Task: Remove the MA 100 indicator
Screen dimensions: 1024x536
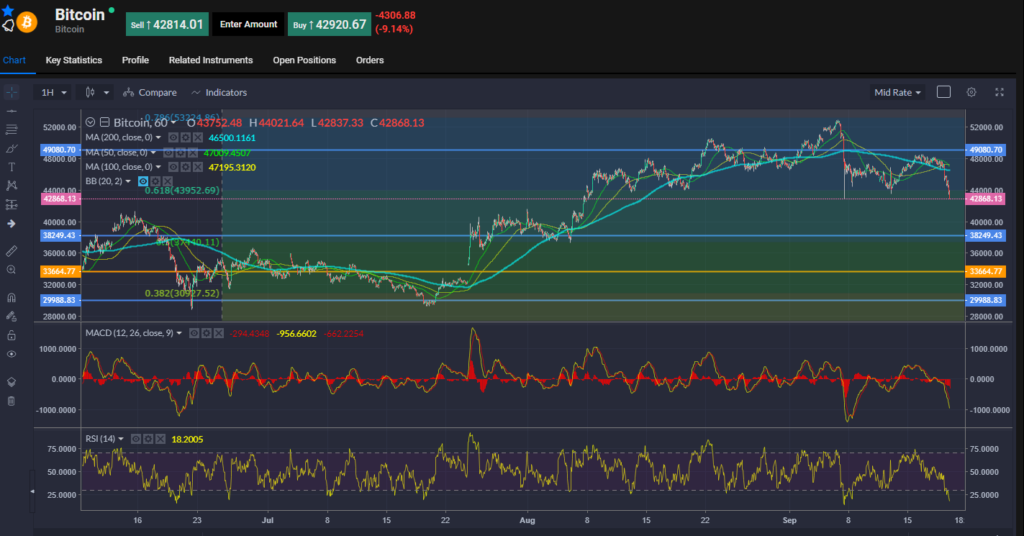Action: coord(198,167)
